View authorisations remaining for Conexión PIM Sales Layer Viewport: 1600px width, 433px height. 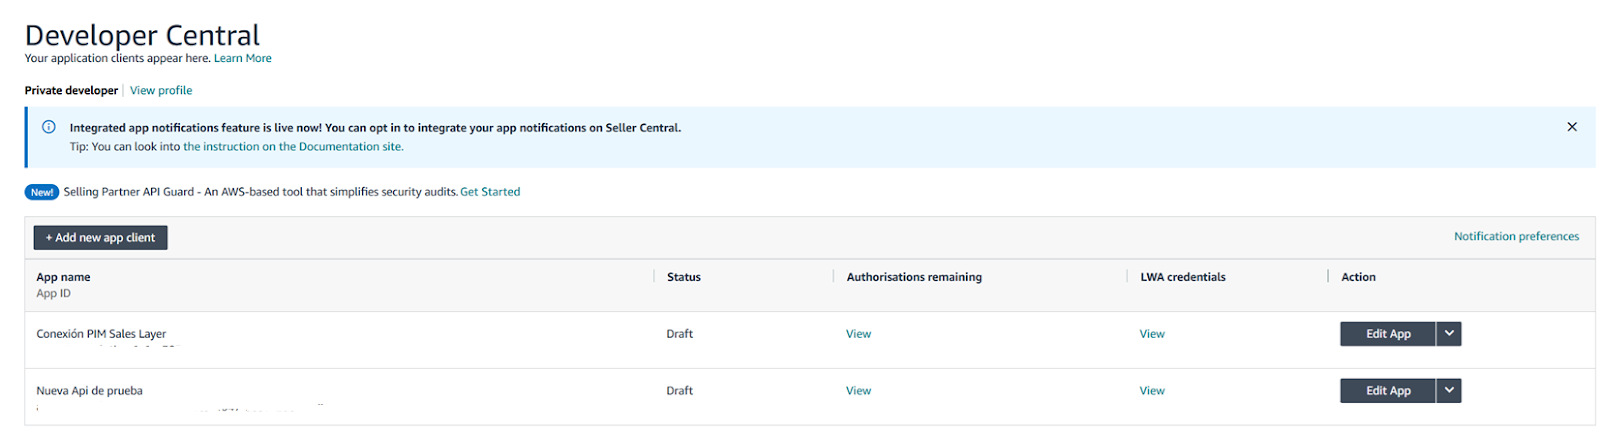(858, 334)
